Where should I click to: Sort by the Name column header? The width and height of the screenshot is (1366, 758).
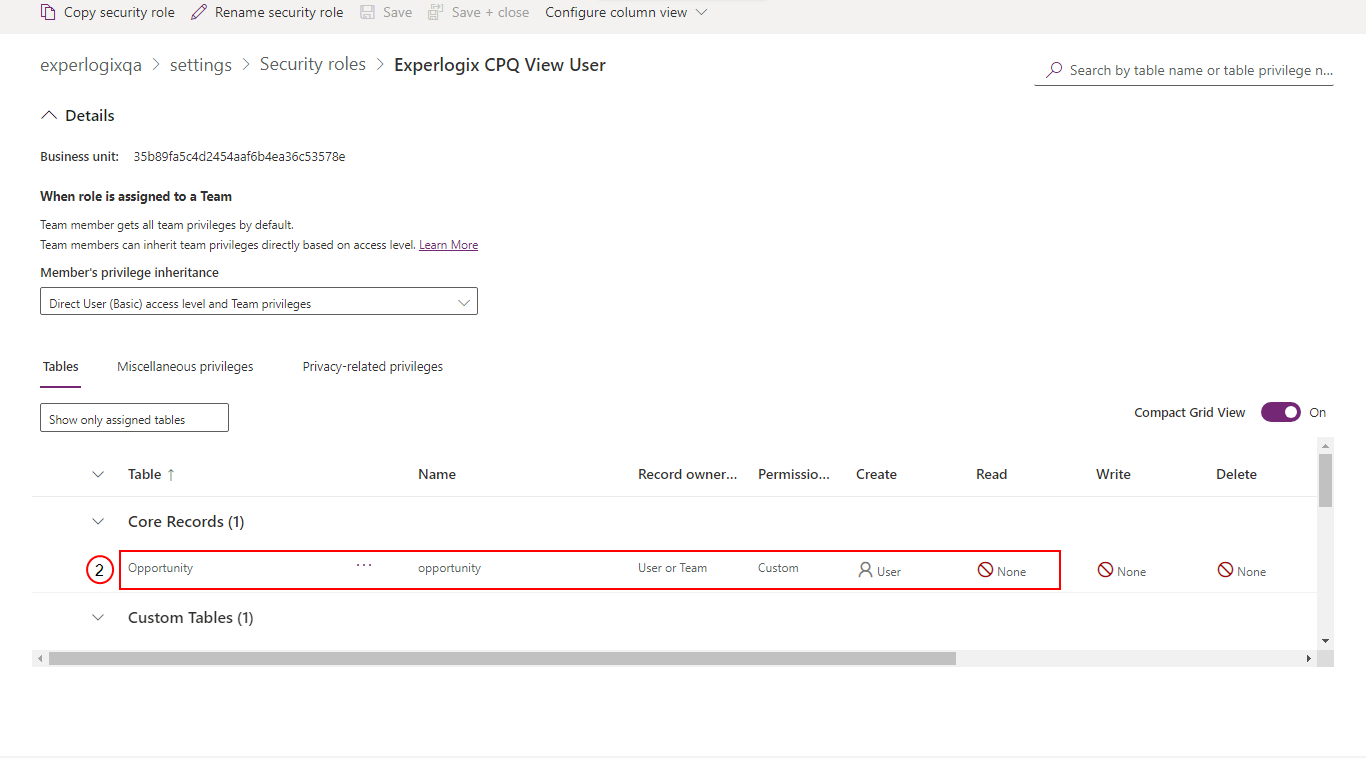click(437, 474)
